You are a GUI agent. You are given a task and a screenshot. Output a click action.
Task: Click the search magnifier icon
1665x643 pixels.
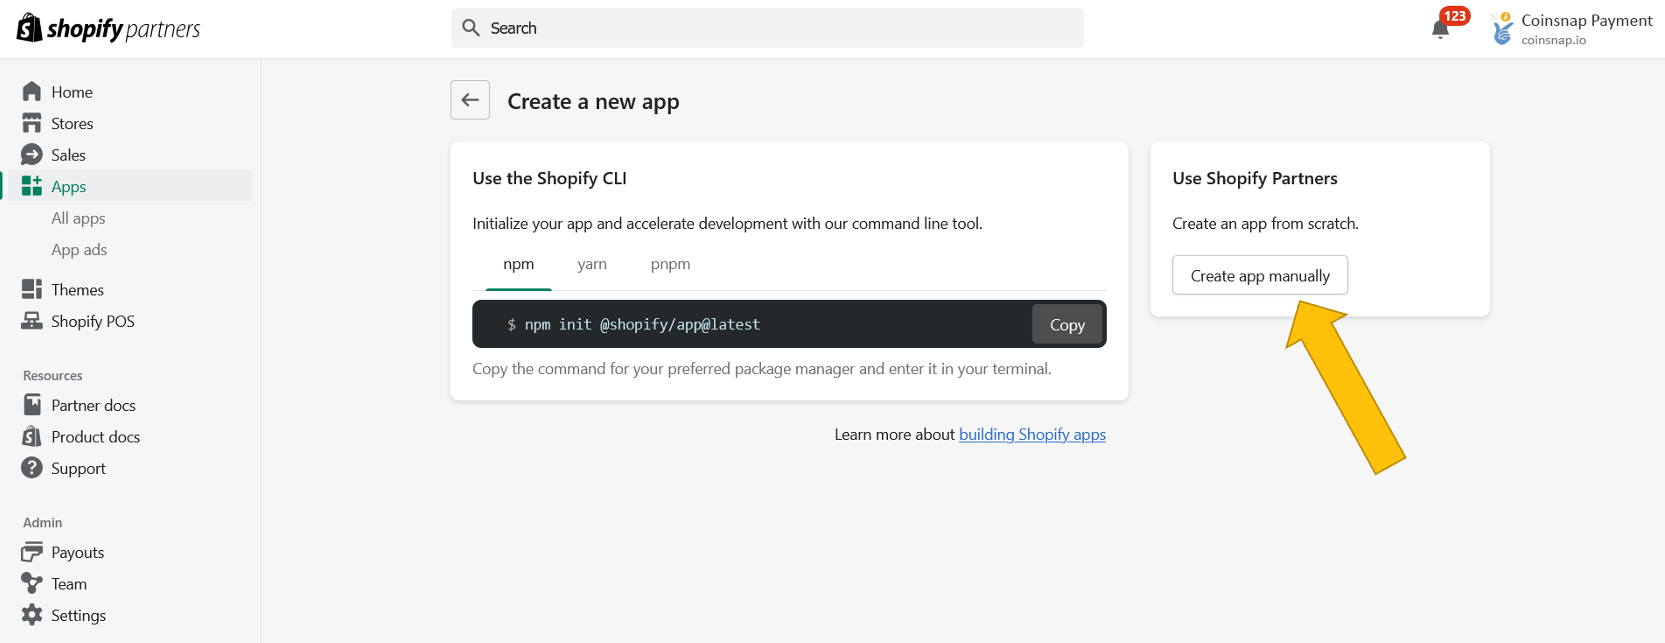pyautogui.click(x=471, y=28)
